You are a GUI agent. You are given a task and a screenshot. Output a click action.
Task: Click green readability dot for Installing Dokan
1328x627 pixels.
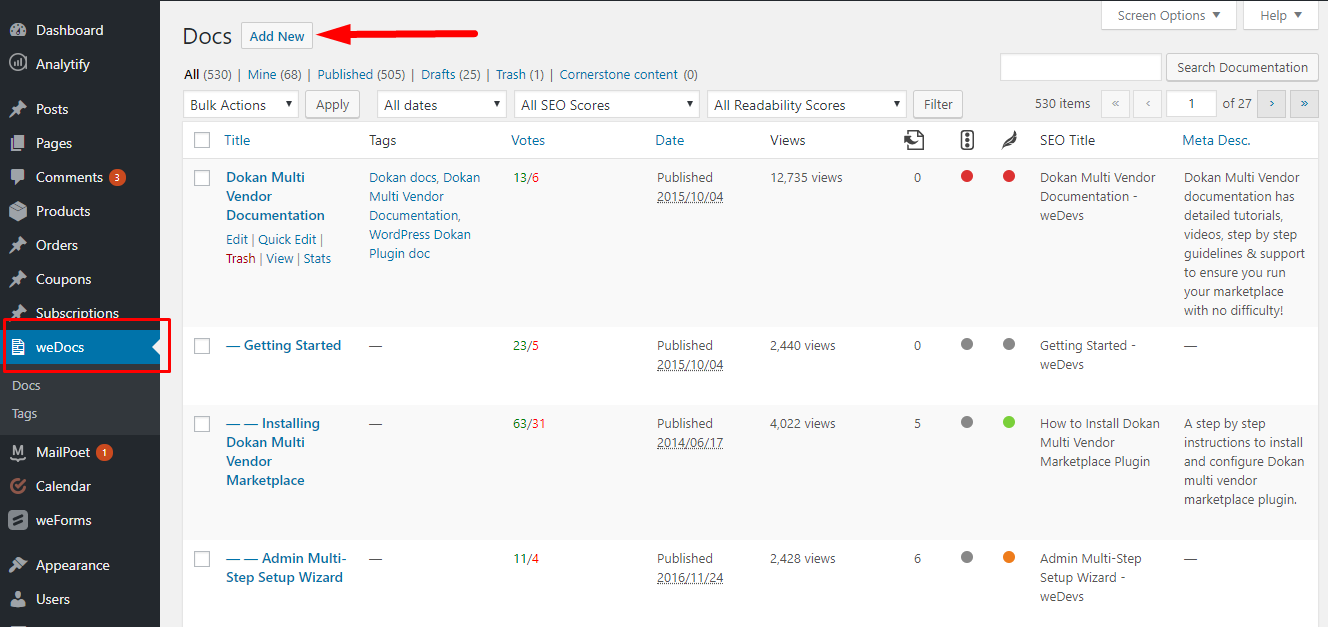pos(1009,422)
